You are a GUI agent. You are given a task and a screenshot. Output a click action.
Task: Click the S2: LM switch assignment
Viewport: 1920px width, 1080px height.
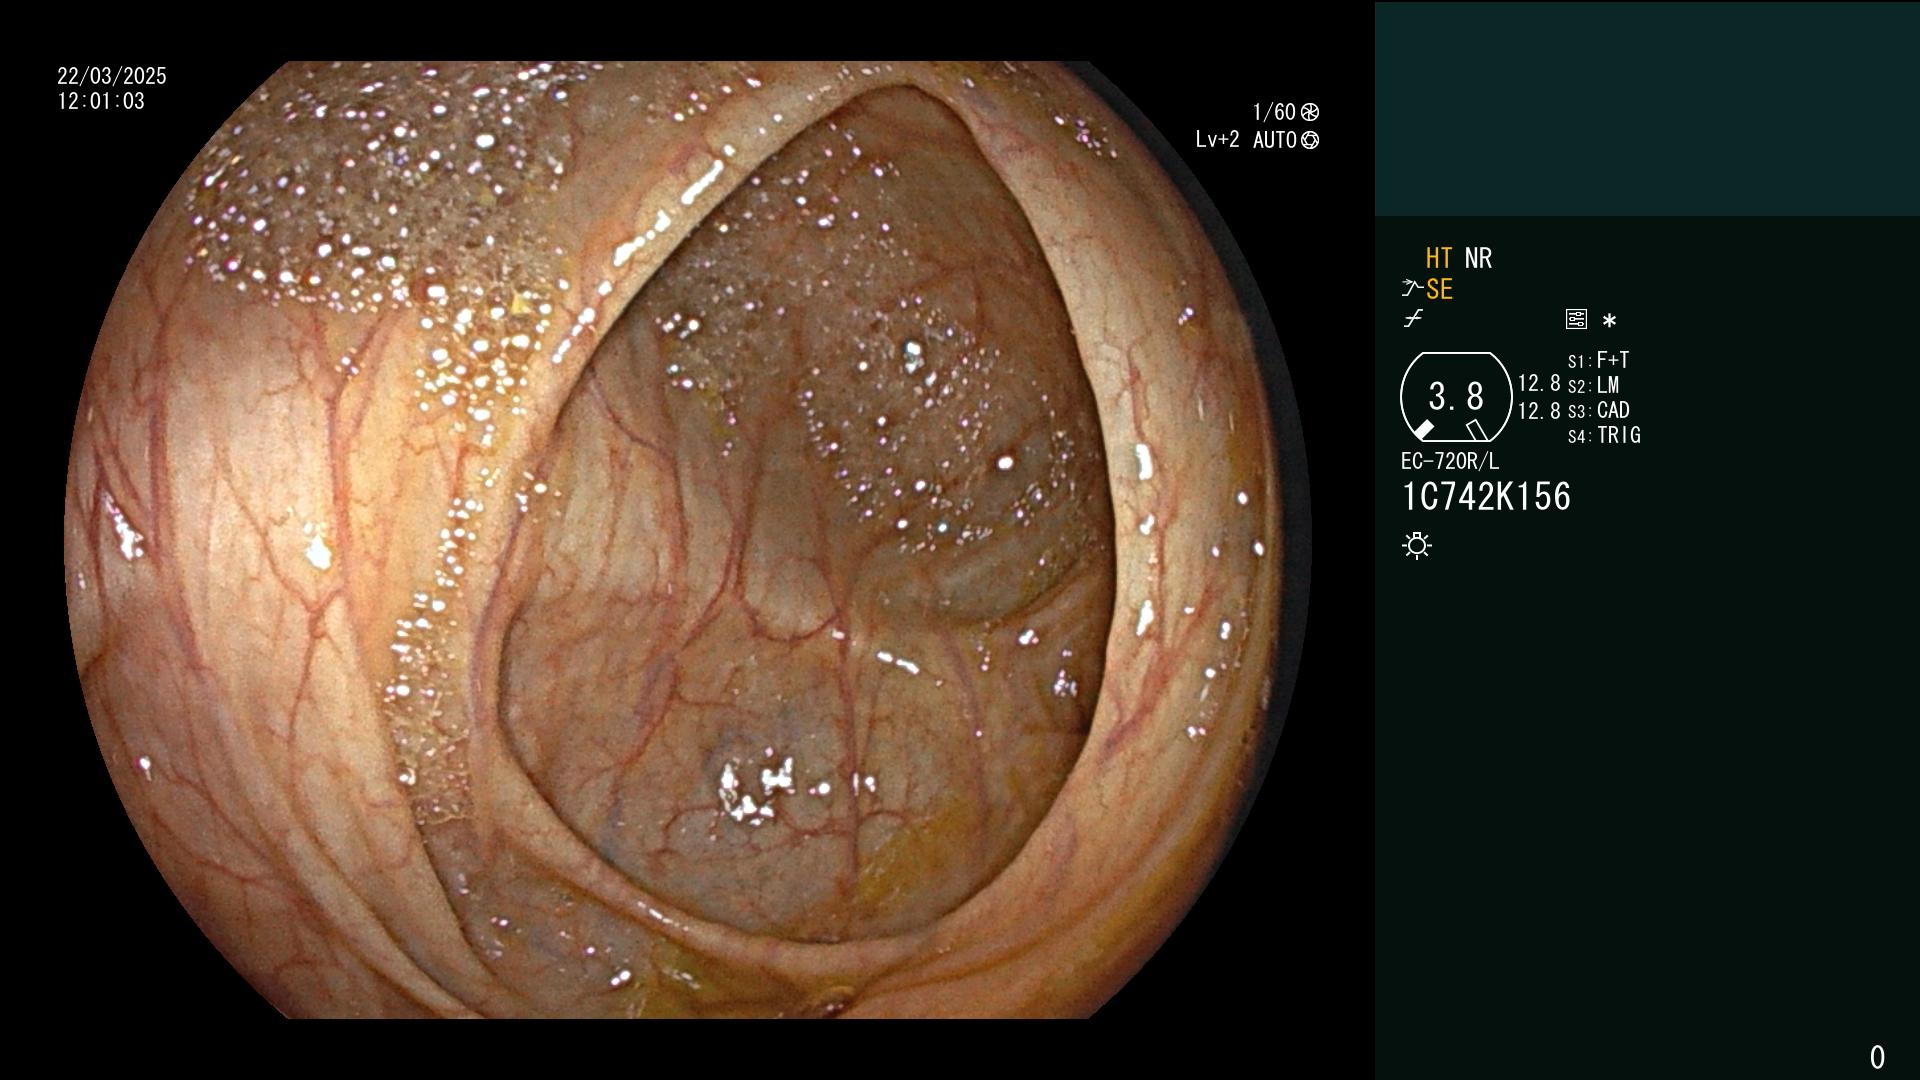1593,385
